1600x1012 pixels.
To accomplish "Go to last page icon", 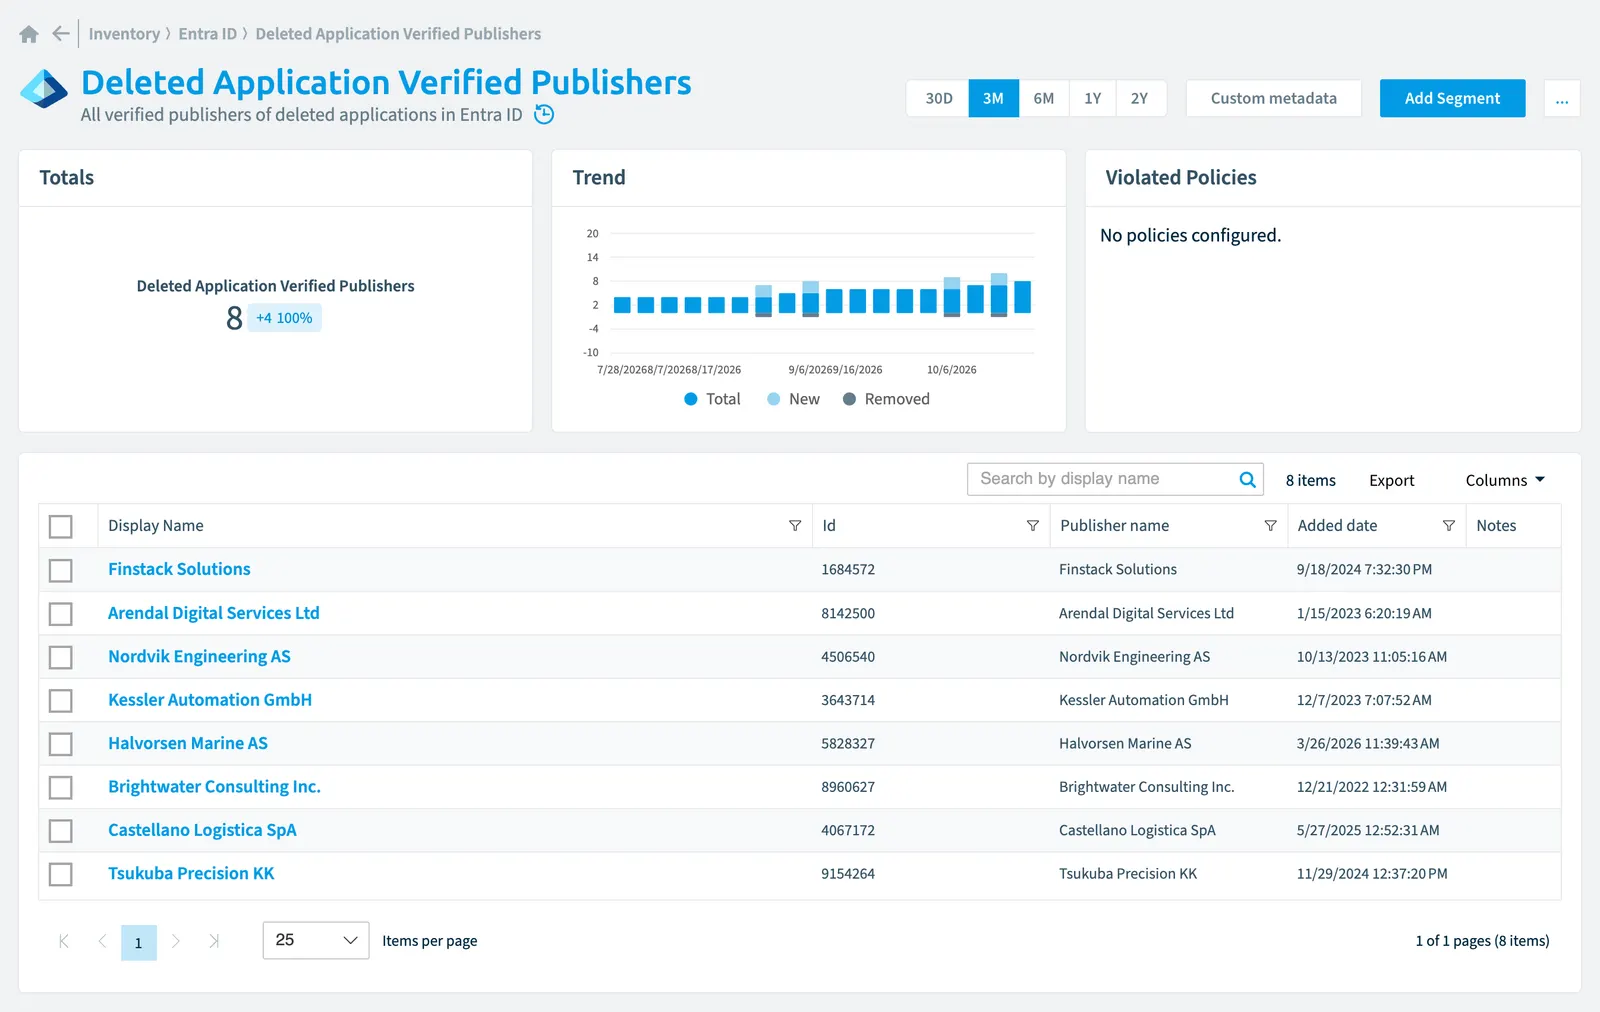I will click(x=214, y=941).
